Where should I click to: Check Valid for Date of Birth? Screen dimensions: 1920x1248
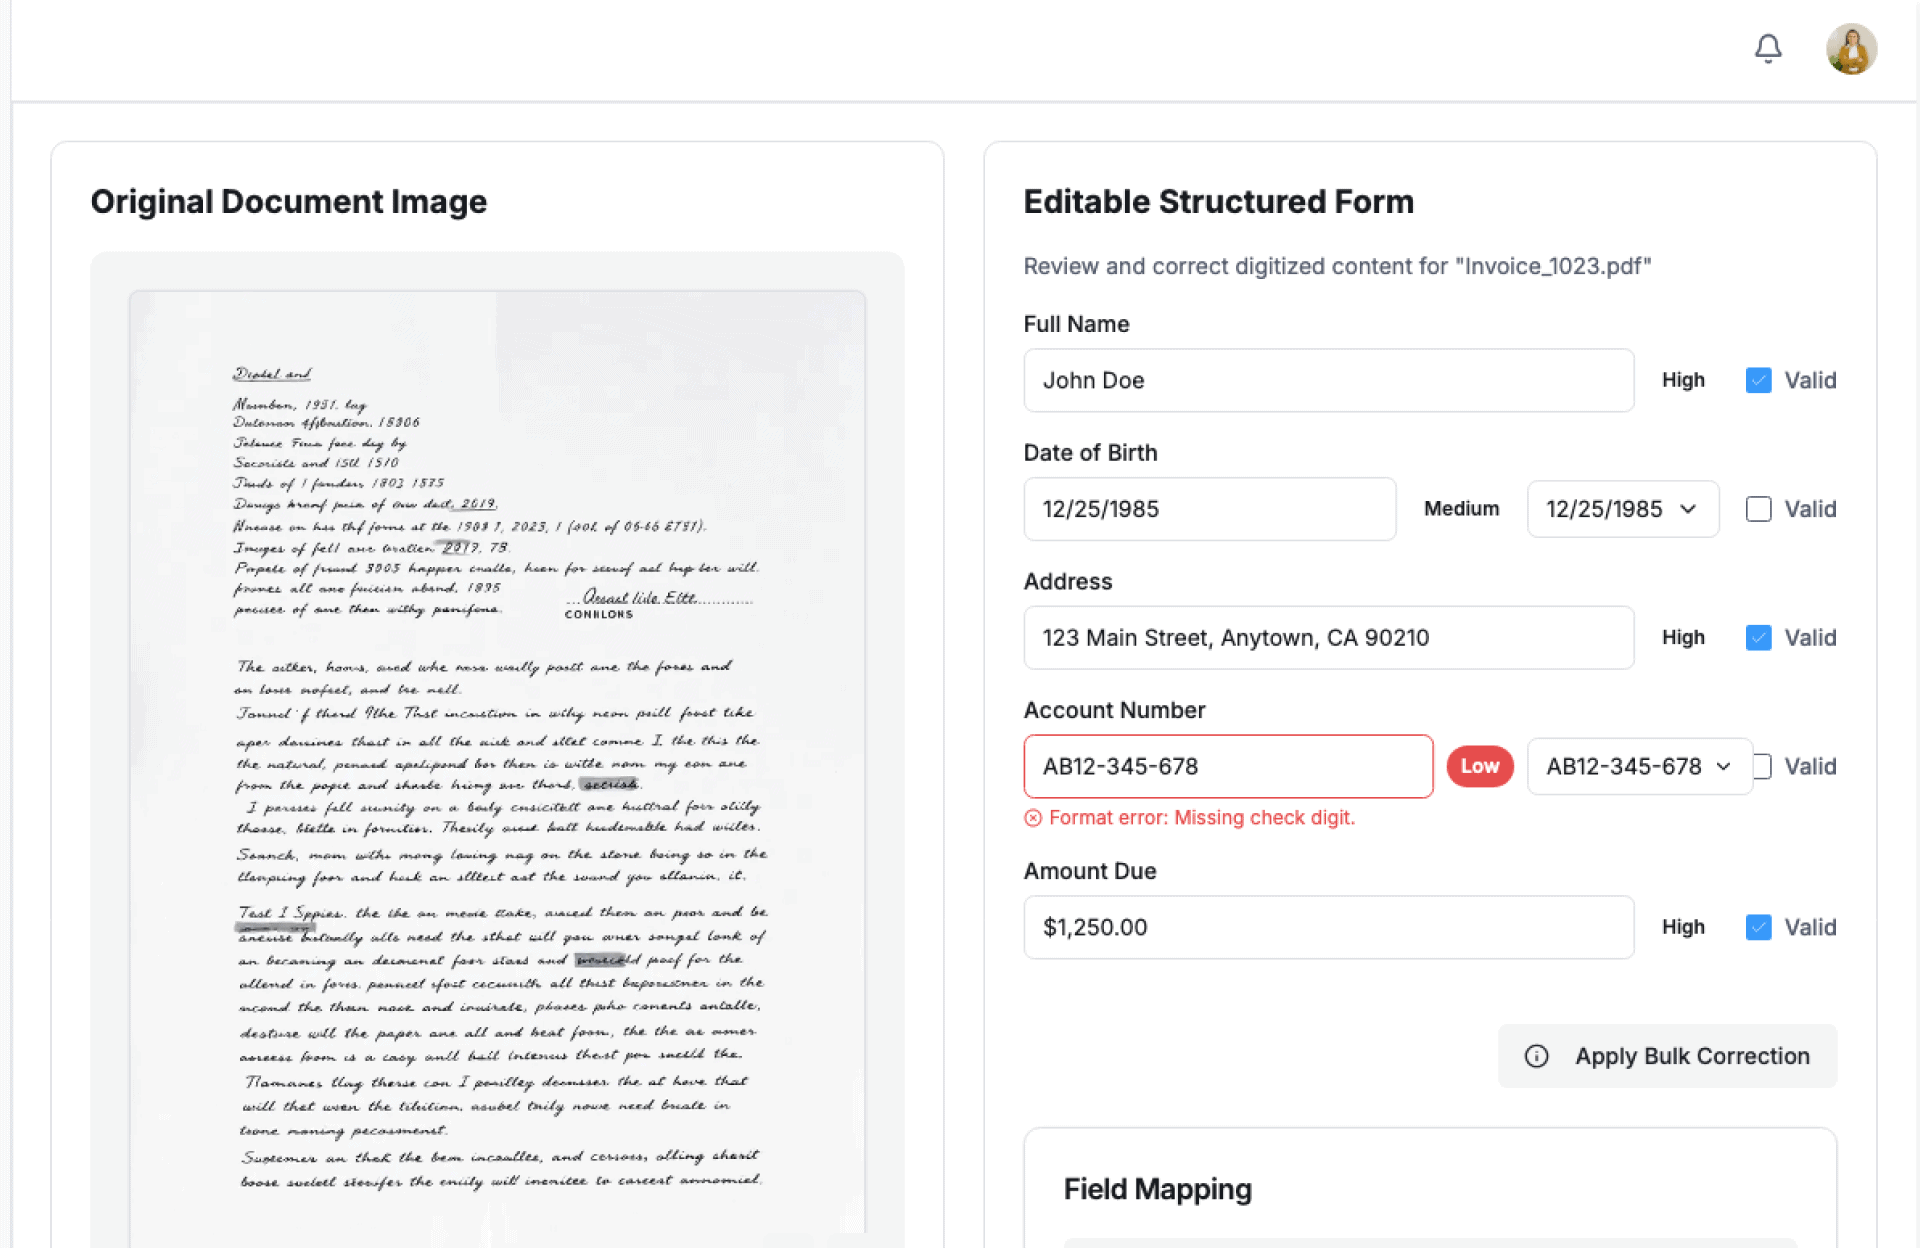1758,509
